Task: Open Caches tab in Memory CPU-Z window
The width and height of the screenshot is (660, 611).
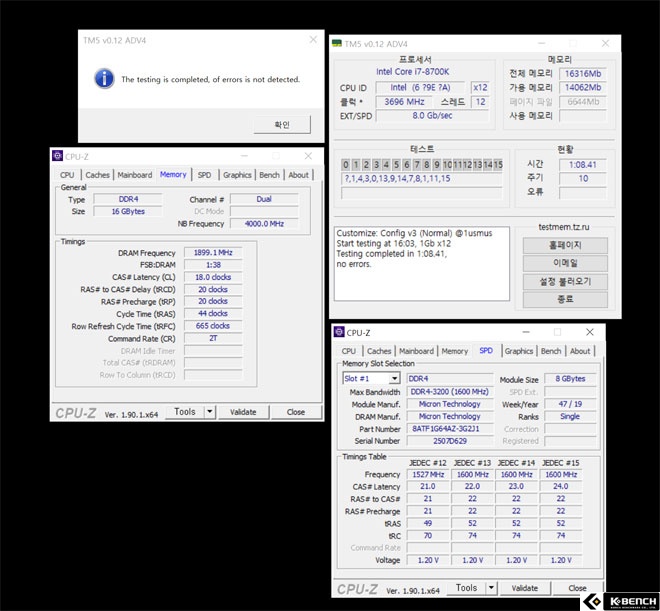Action: [x=97, y=175]
